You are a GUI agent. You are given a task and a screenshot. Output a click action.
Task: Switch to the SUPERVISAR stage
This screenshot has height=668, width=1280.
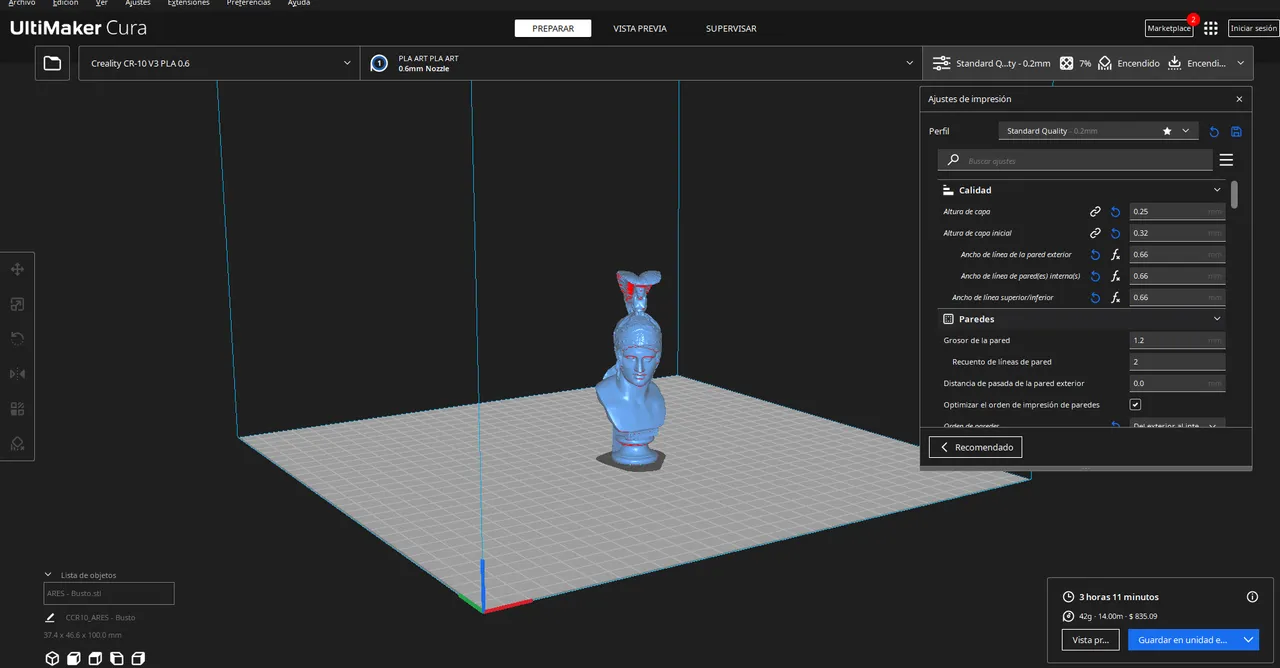tap(731, 29)
